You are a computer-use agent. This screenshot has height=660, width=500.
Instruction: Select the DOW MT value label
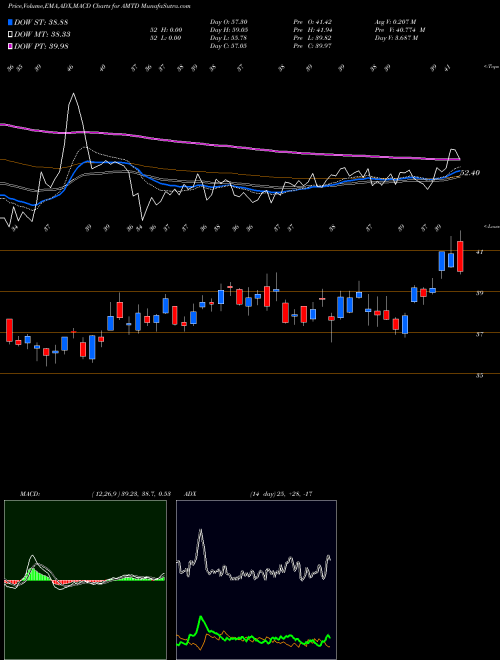pos(42,35)
